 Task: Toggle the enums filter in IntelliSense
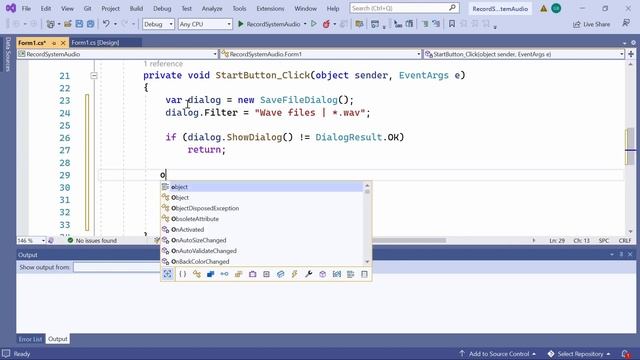(x=238, y=274)
